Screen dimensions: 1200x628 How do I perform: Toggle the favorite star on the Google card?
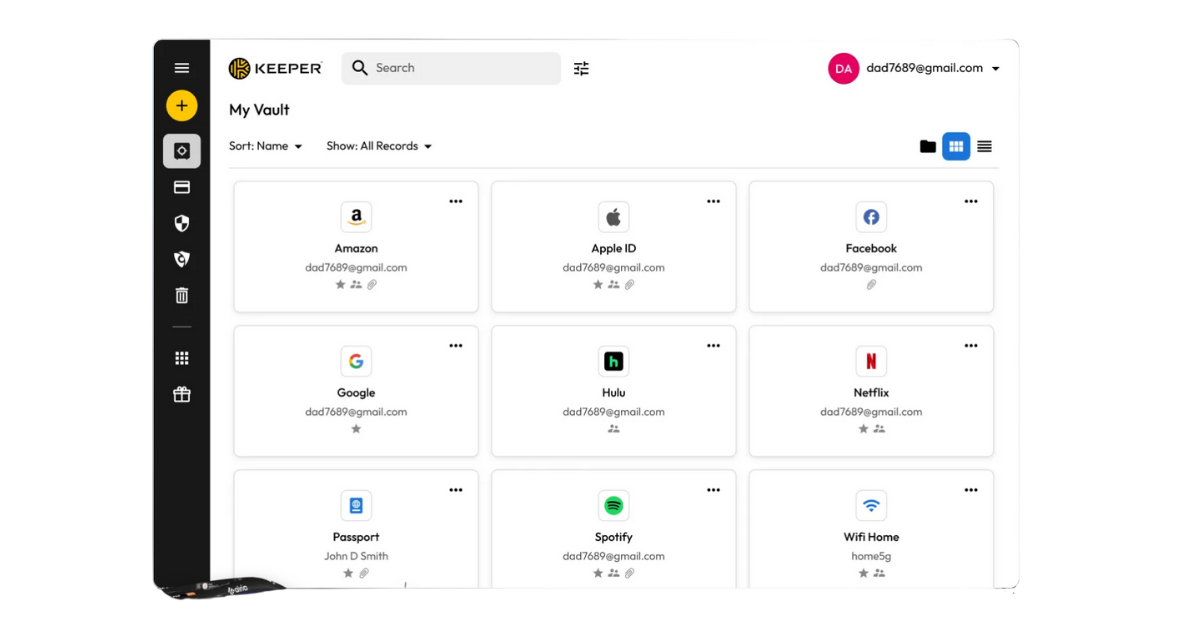click(356, 429)
